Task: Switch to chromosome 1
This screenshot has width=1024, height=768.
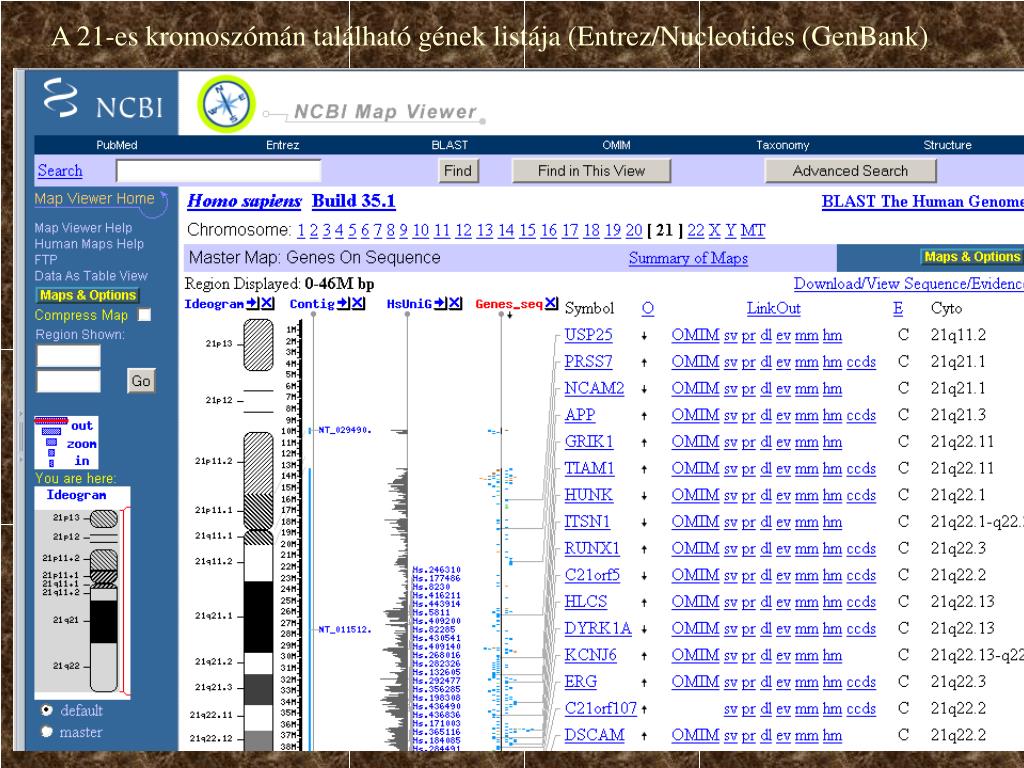Action: 301,231
